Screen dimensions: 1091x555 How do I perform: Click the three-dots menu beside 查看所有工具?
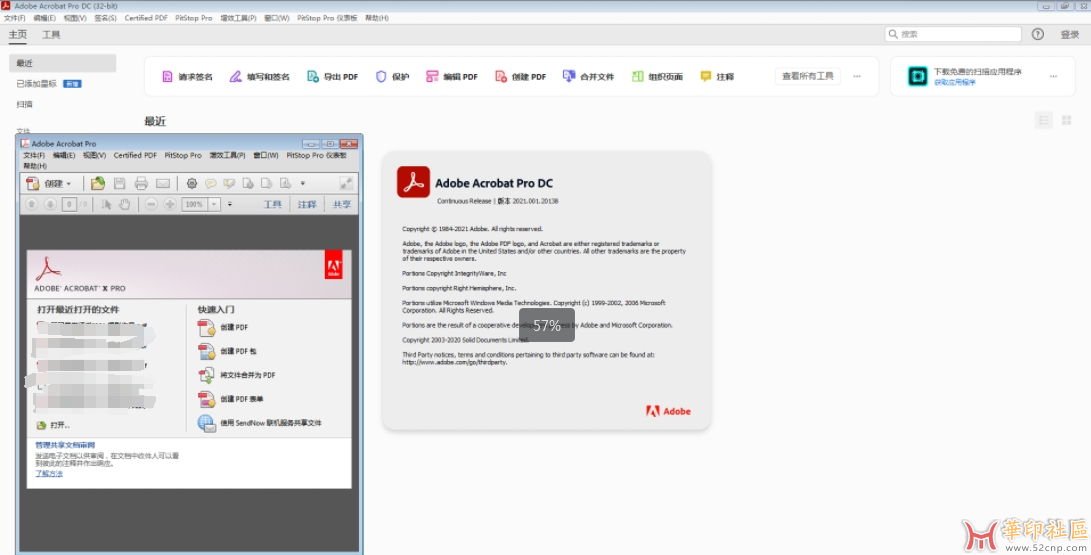[x=856, y=77]
